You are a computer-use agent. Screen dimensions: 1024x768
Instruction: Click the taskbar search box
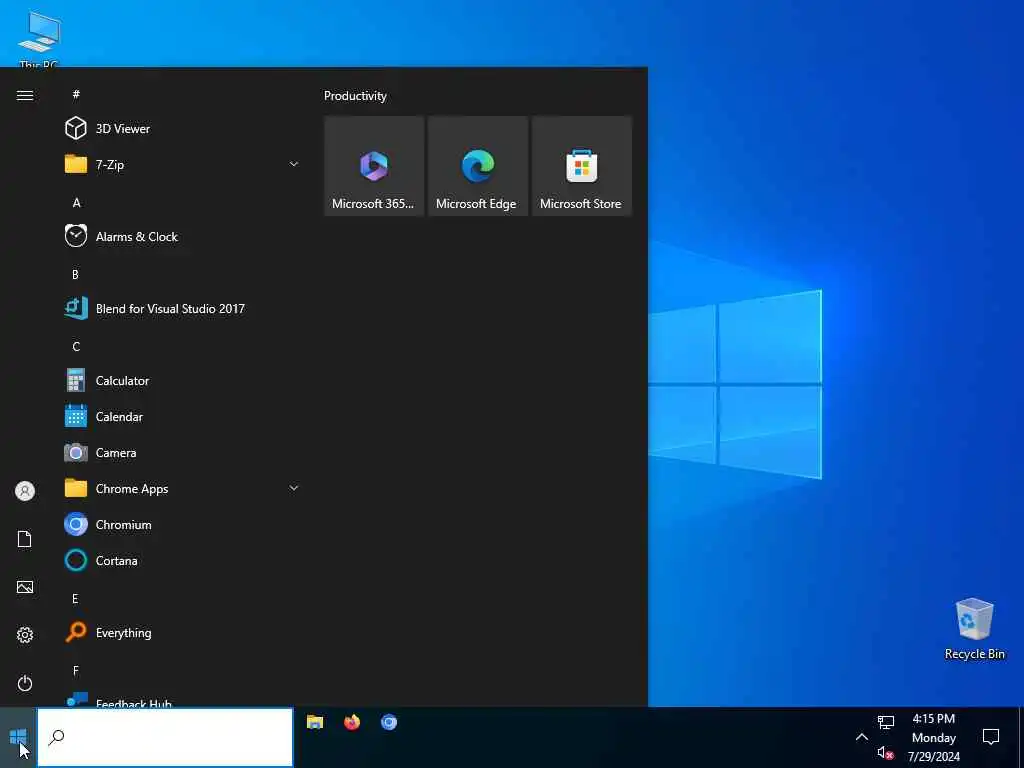pyautogui.click(x=165, y=737)
